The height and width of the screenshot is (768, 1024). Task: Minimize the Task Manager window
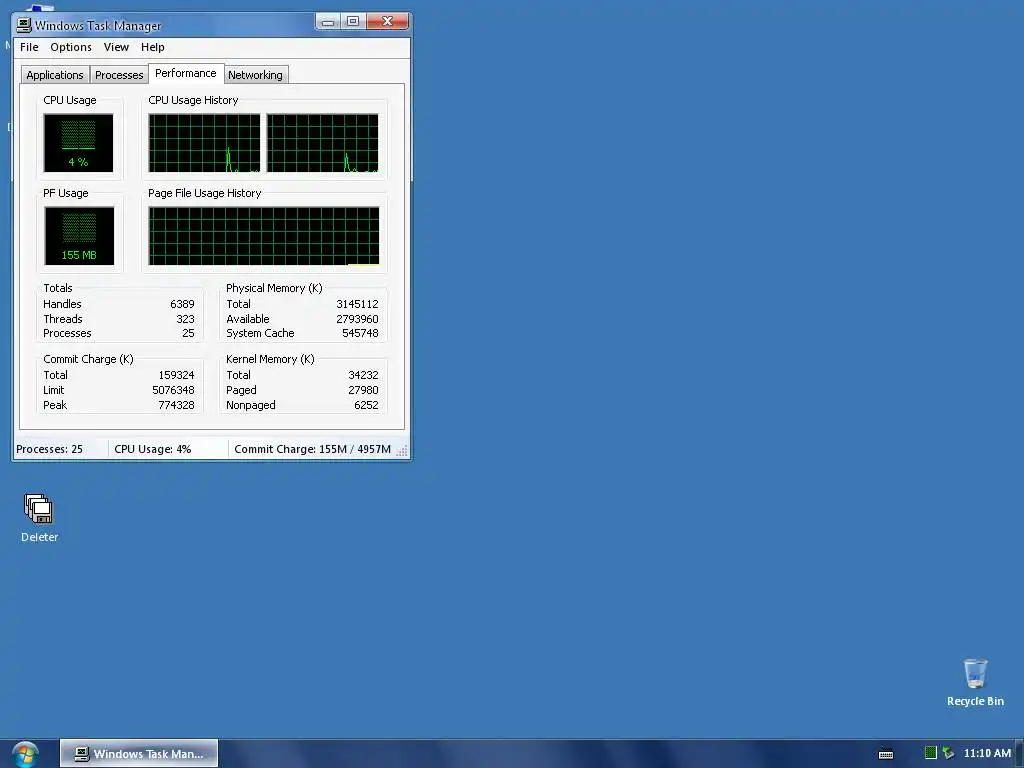pos(328,22)
